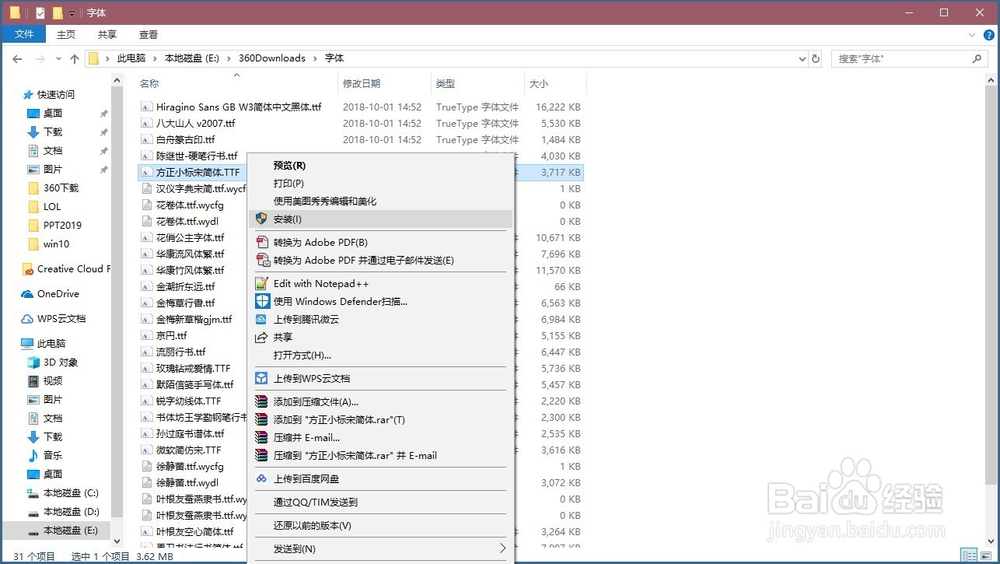Screen dimensions: 1000x564
Task: Select file 白舟篆古印.ttf
Action: (185, 139)
